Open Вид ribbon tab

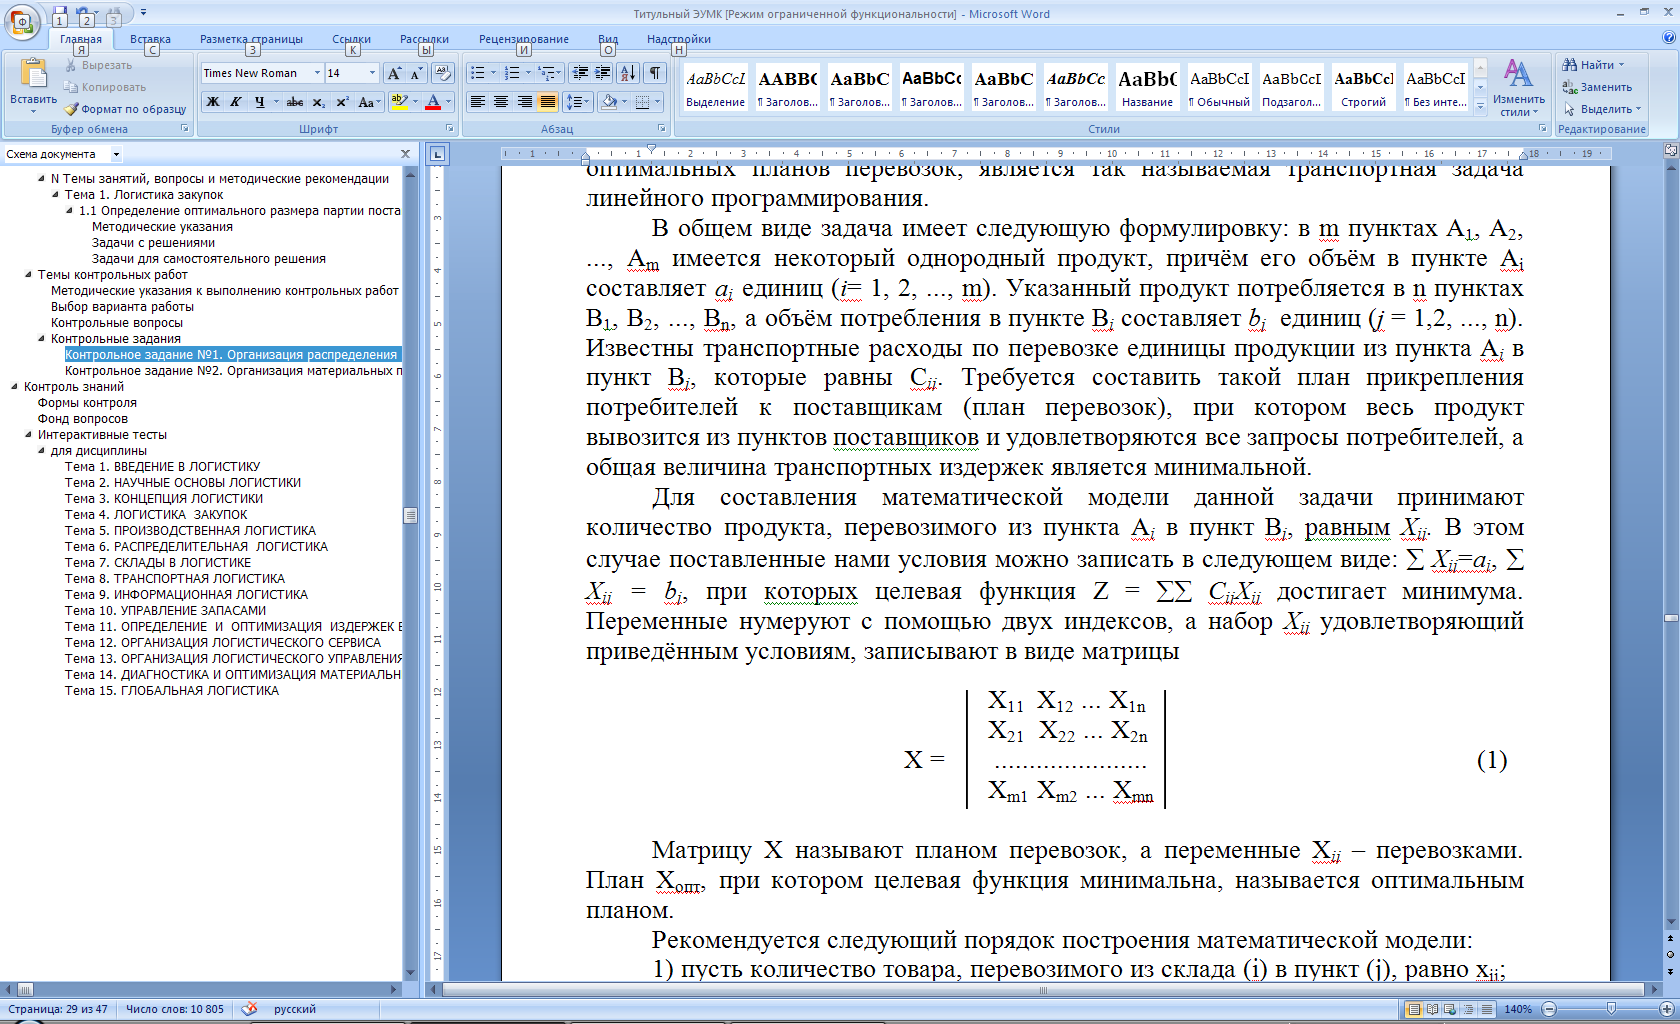point(608,39)
